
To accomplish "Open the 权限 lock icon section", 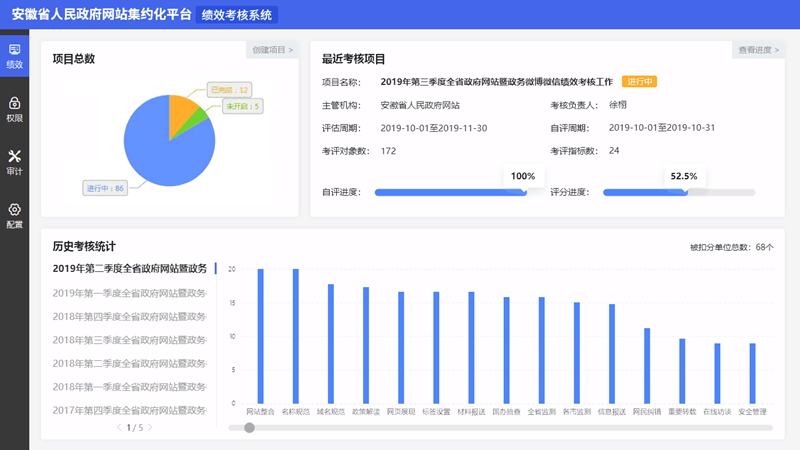I will click(x=14, y=110).
